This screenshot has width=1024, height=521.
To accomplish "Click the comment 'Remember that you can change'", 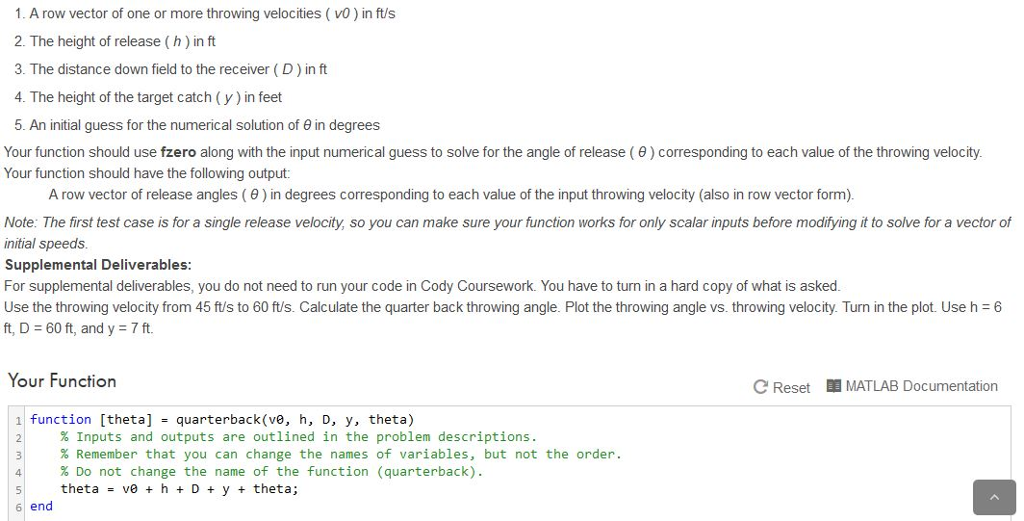I will pyautogui.click(x=340, y=454).
